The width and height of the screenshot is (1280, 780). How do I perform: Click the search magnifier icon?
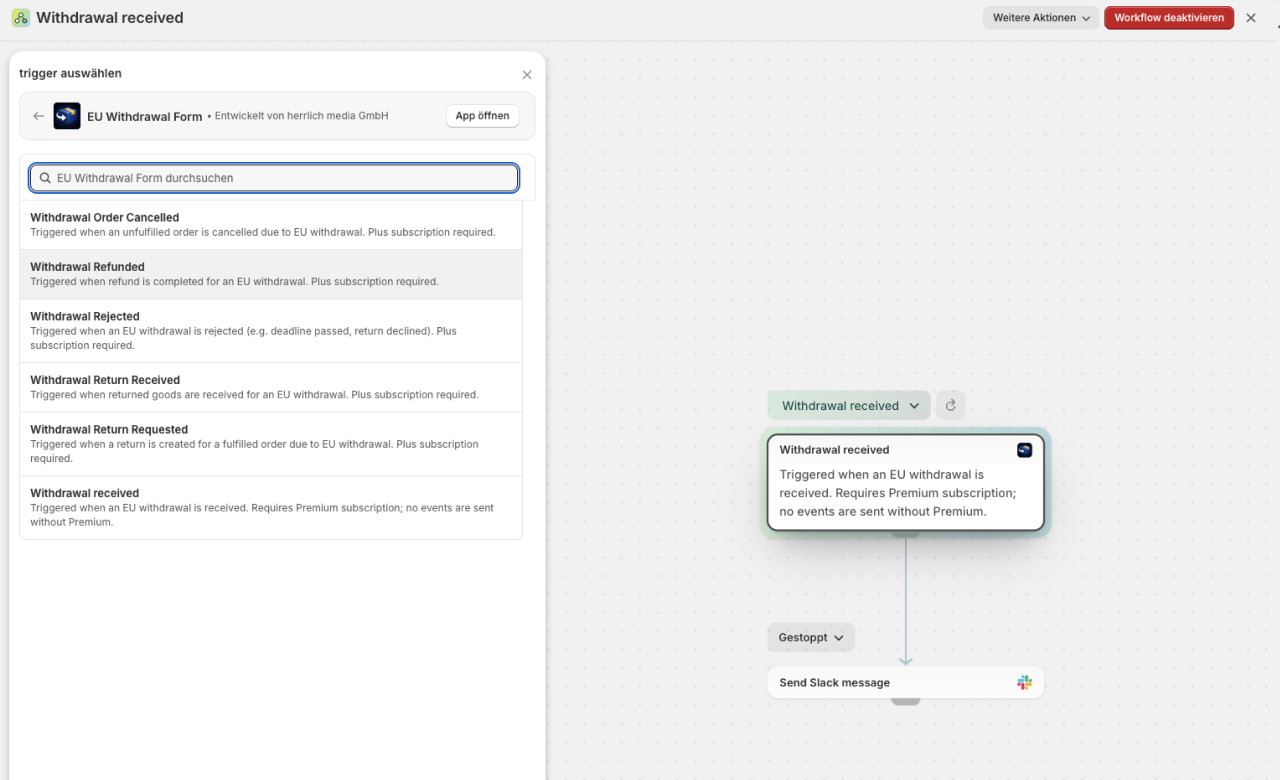(45, 178)
